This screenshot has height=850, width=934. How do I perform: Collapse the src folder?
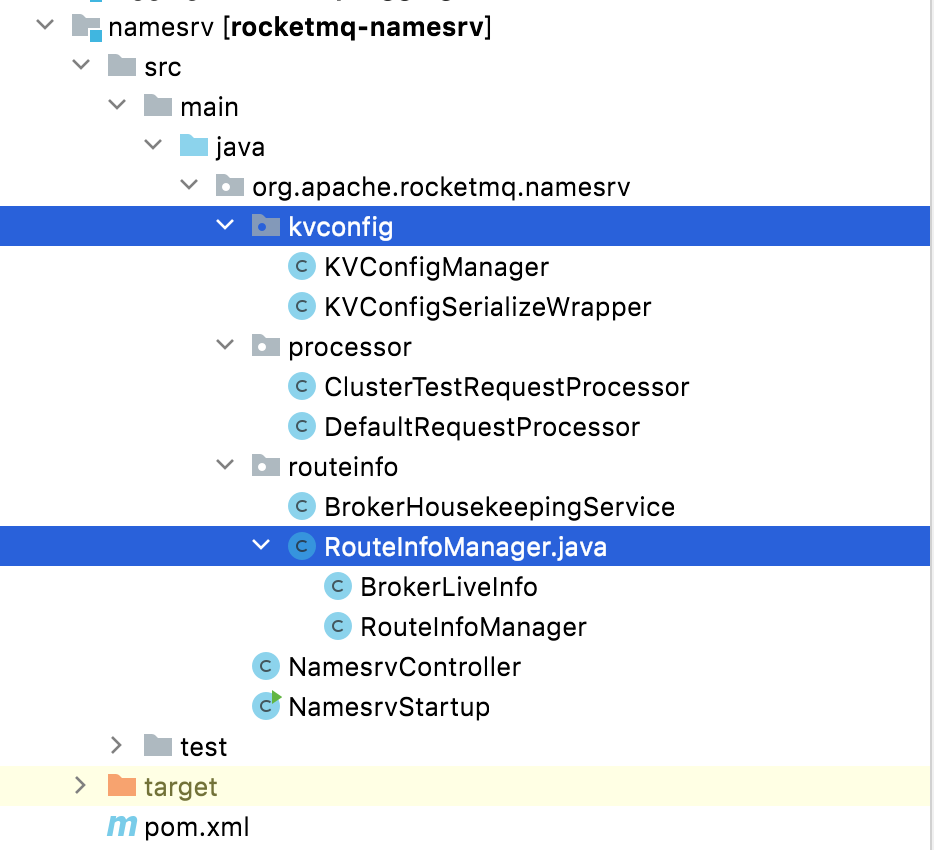[x=81, y=64]
